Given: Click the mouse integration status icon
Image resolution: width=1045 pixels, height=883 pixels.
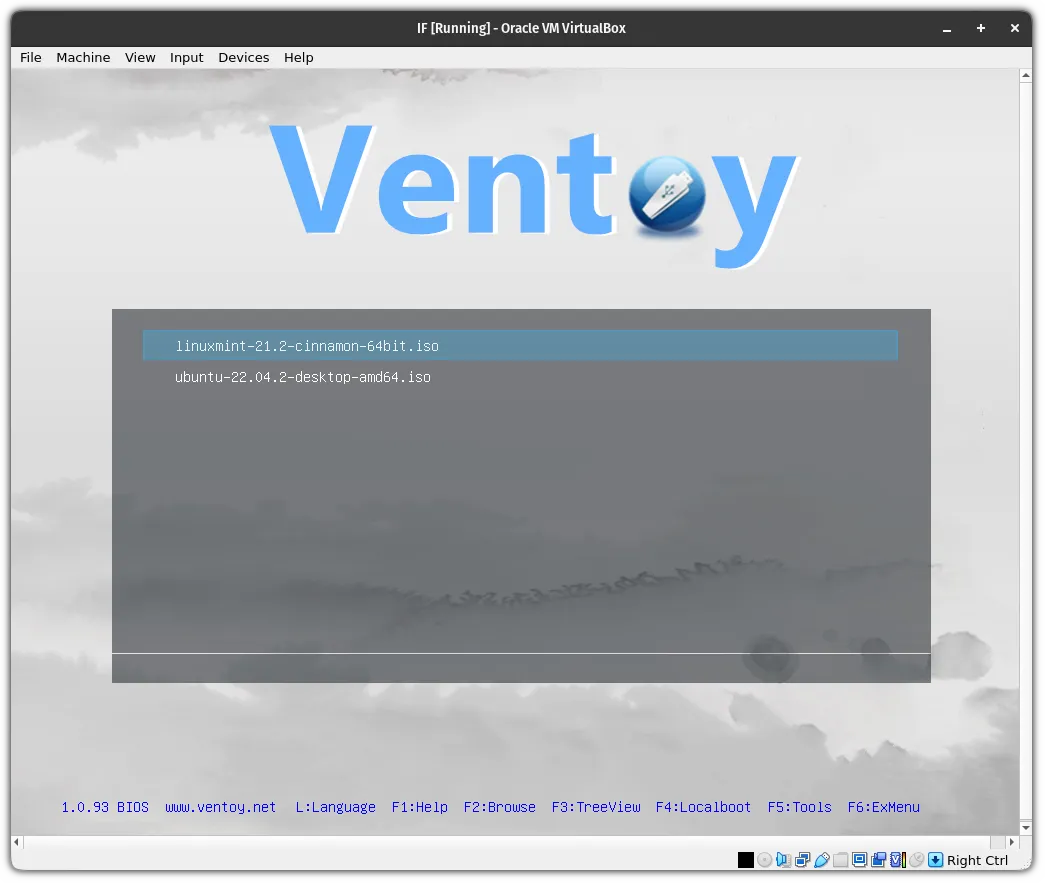Looking at the screenshot, I should [x=917, y=860].
